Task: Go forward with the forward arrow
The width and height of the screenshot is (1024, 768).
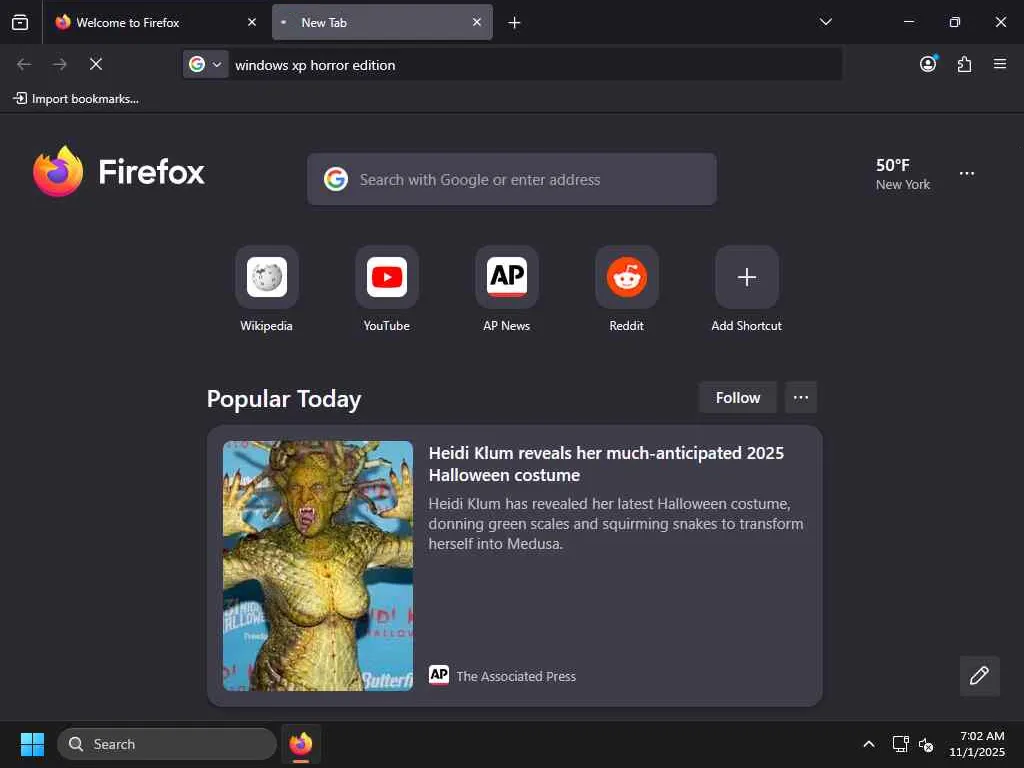Action: click(60, 64)
